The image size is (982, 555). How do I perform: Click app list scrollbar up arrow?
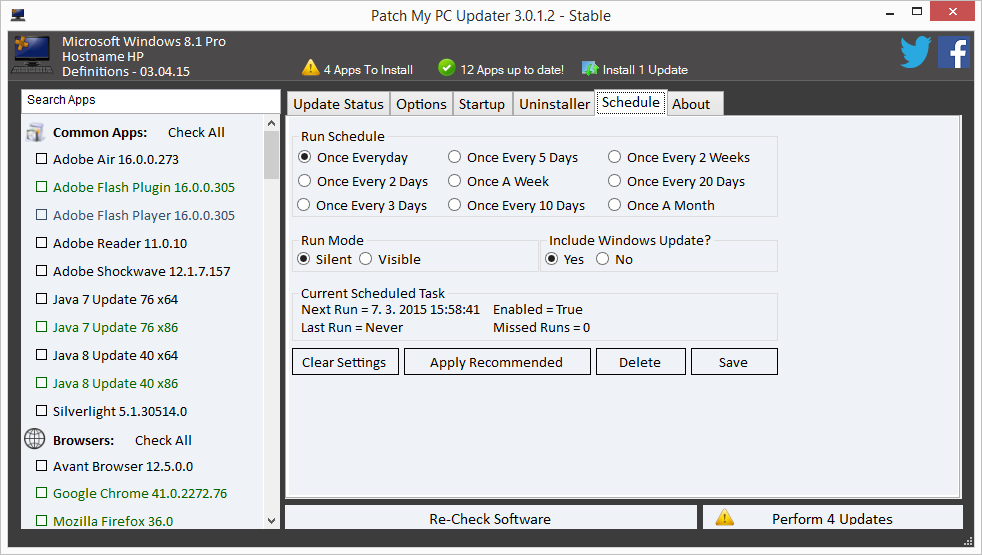tap(271, 123)
